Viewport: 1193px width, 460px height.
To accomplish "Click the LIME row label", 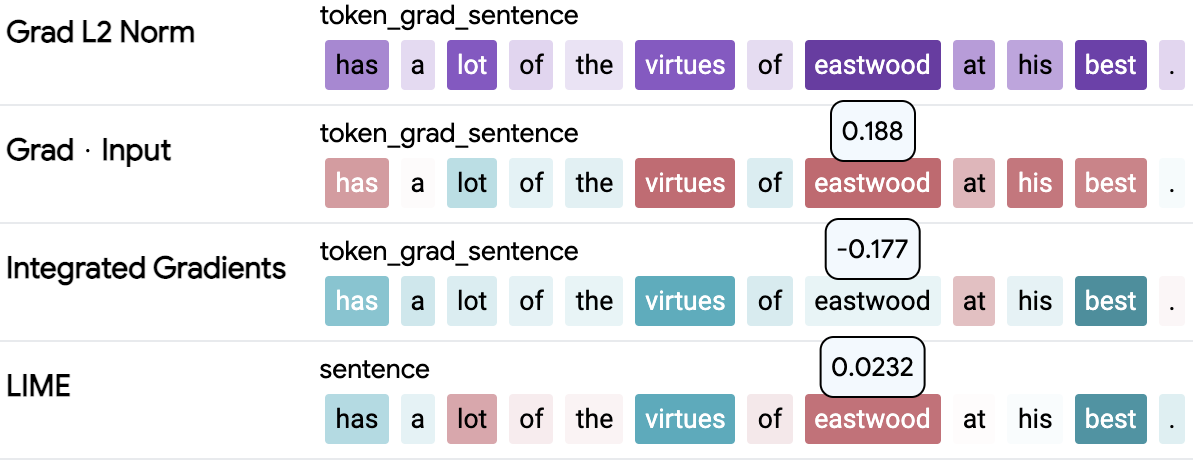I will [39, 386].
